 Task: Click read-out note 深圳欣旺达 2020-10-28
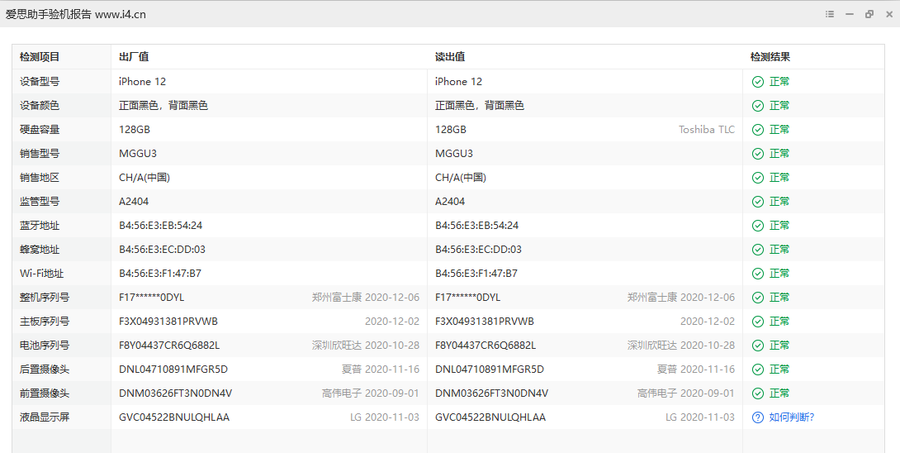pos(681,345)
